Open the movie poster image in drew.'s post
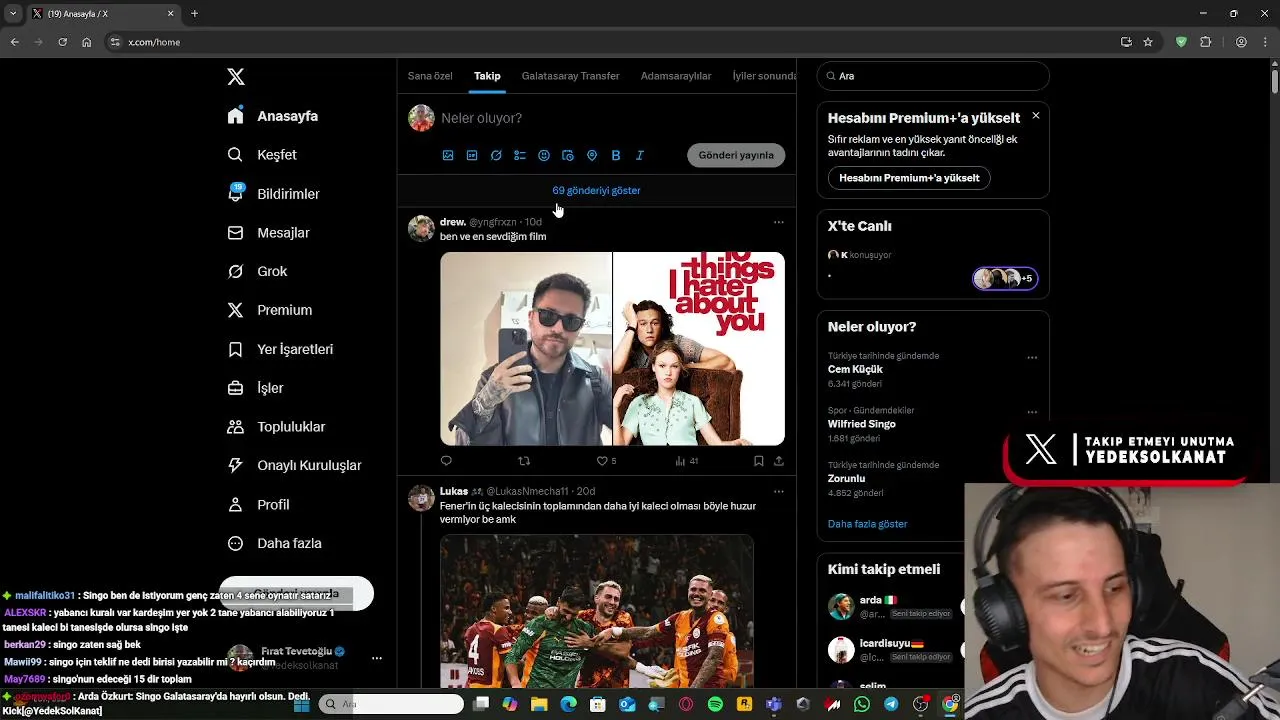Image resolution: width=1280 pixels, height=720 pixels. (699, 348)
